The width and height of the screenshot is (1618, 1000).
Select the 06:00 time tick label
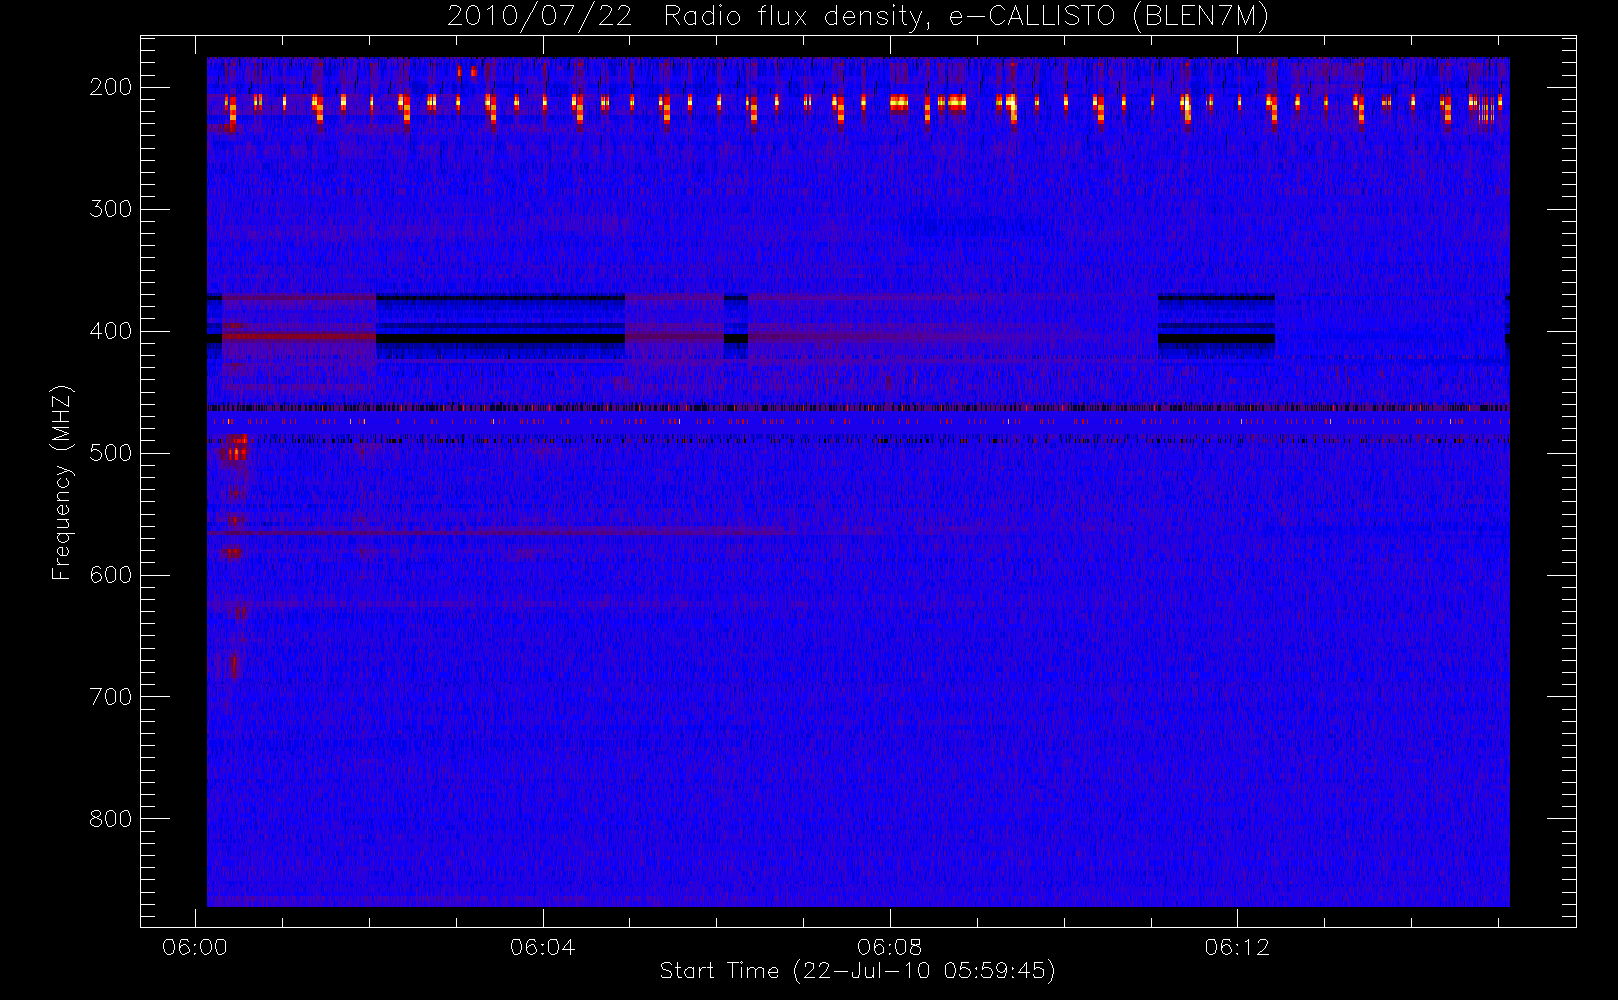(x=195, y=947)
